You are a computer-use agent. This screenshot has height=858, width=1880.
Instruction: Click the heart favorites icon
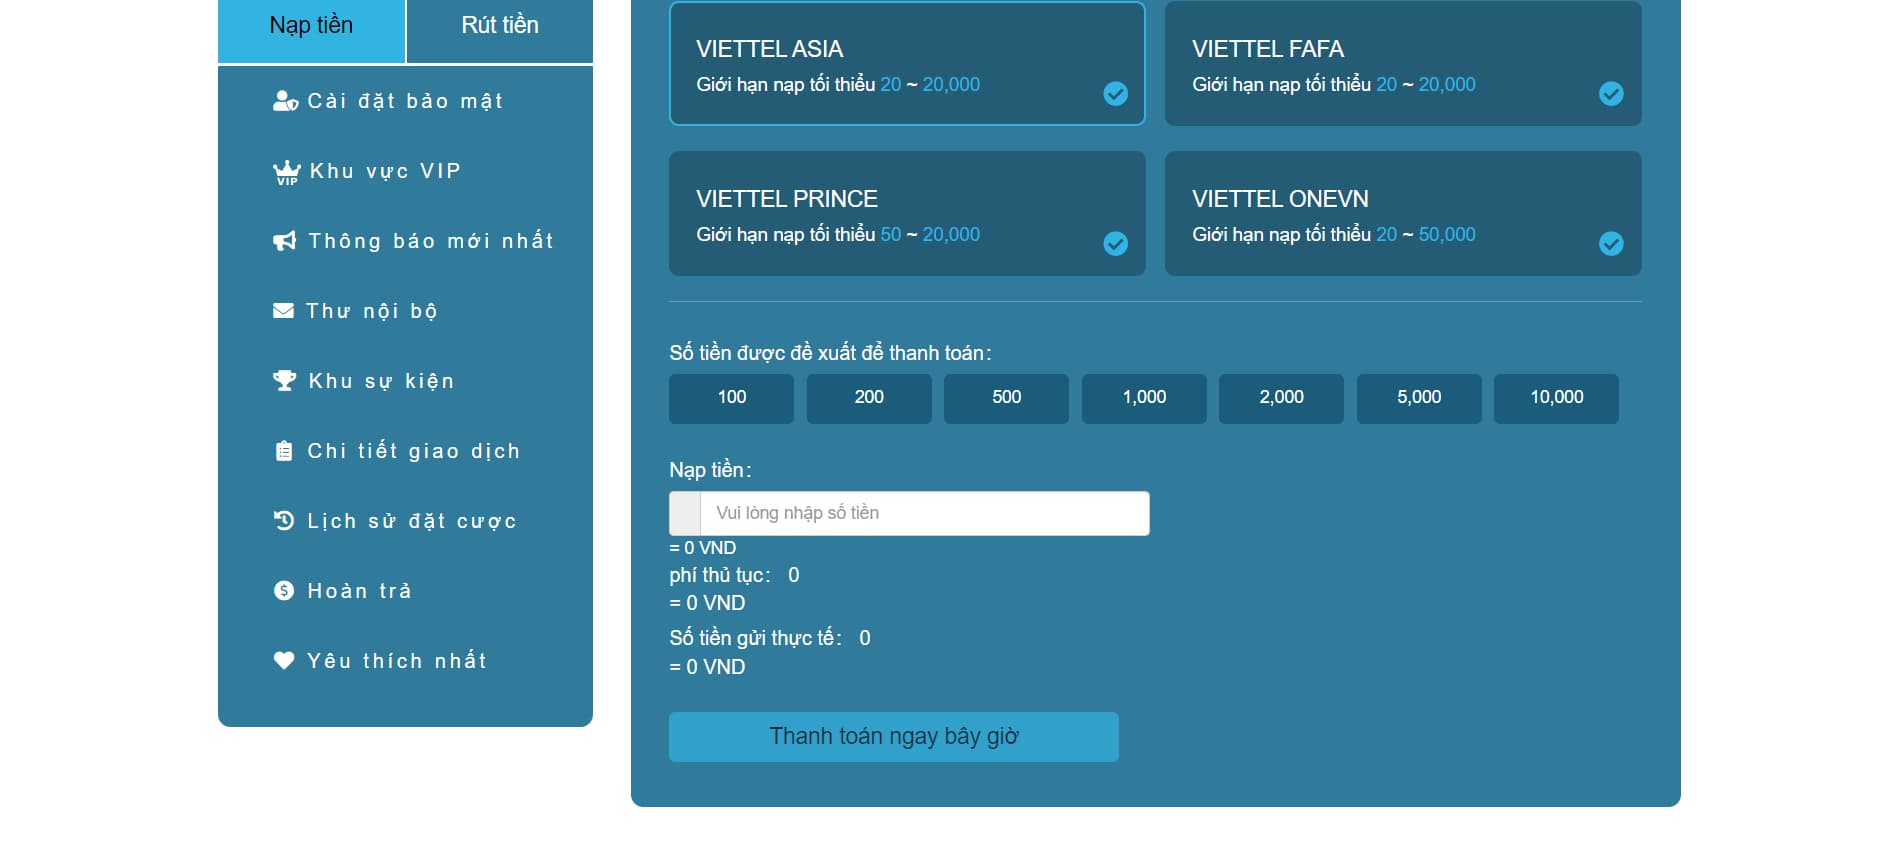coord(284,661)
